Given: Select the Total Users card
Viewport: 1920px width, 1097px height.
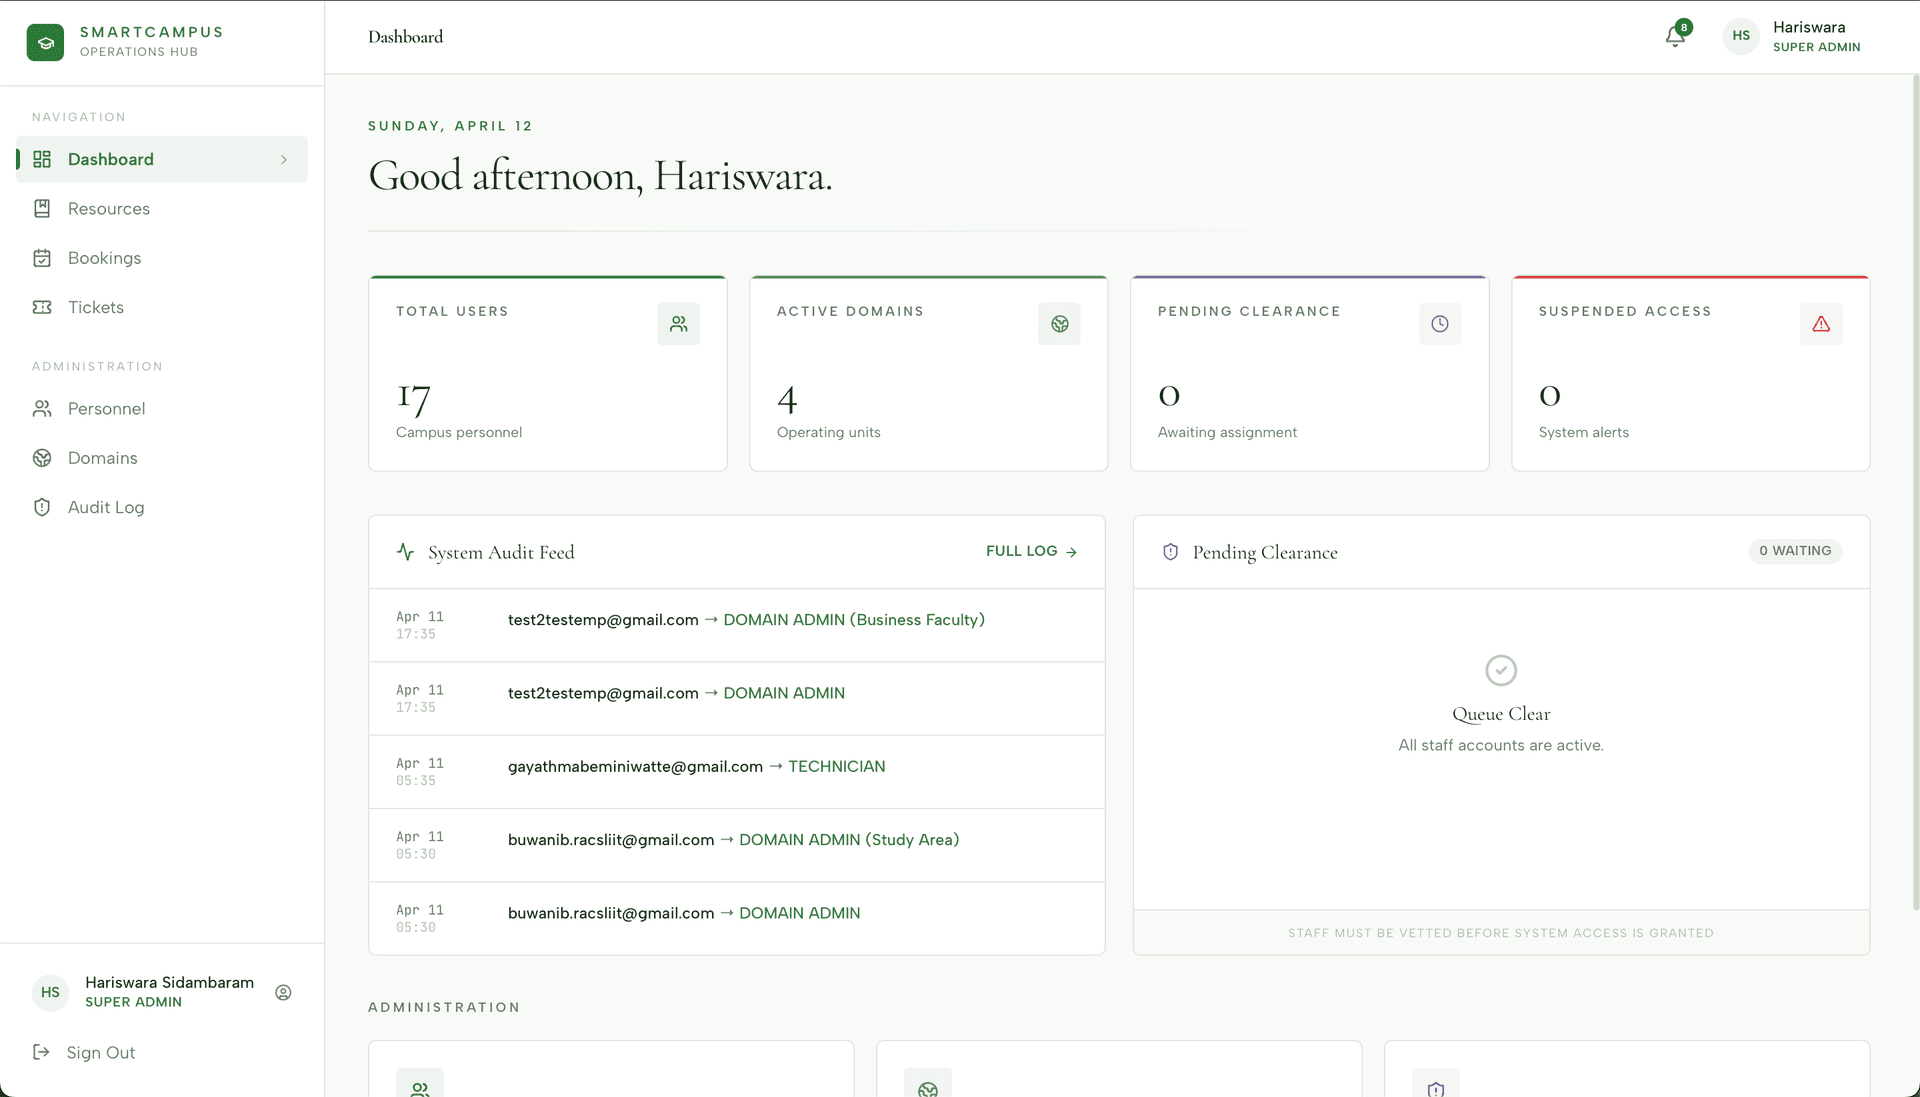Looking at the screenshot, I should tap(548, 373).
